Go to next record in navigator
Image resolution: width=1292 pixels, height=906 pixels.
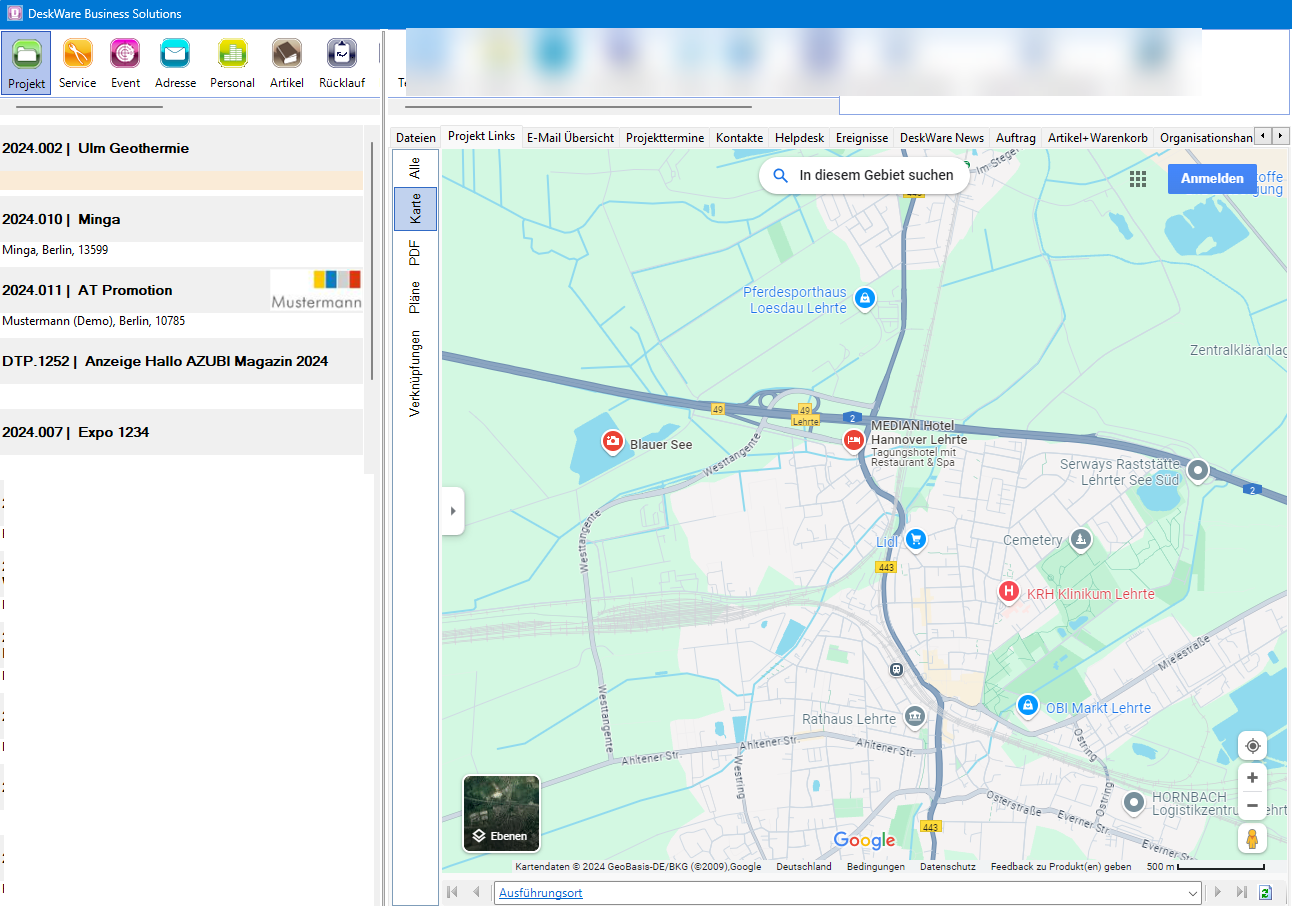coord(1218,892)
